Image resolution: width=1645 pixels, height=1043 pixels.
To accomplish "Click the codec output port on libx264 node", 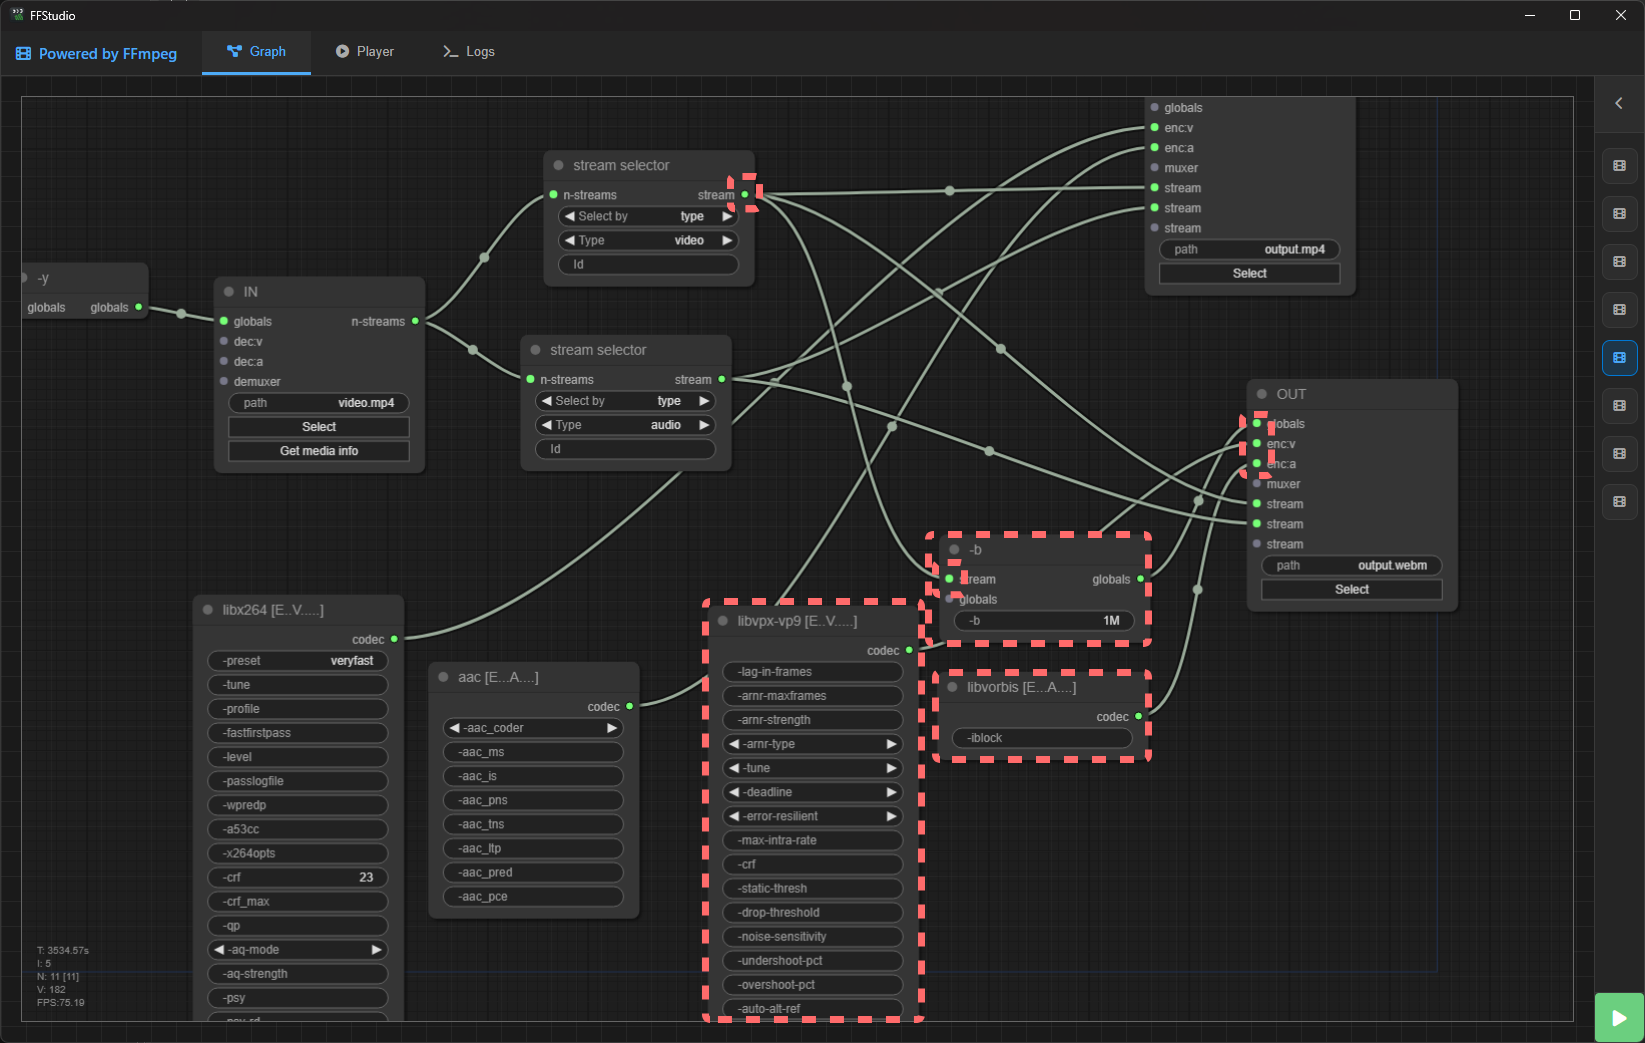I will click(394, 639).
